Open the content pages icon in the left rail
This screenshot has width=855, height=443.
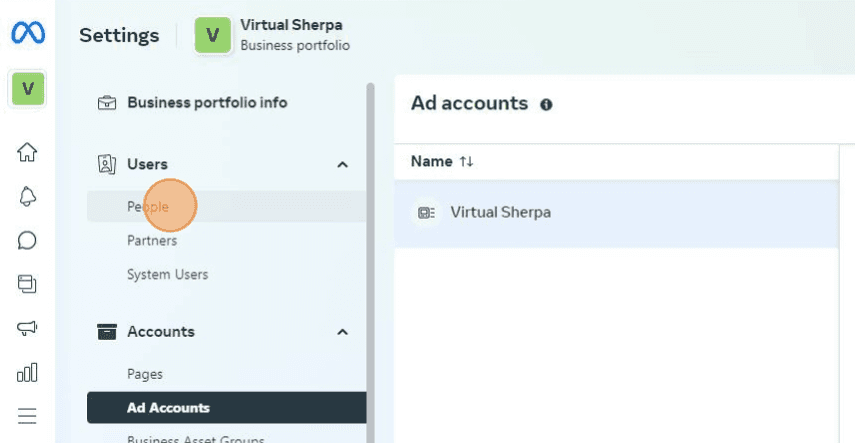pyautogui.click(x=27, y=284)
